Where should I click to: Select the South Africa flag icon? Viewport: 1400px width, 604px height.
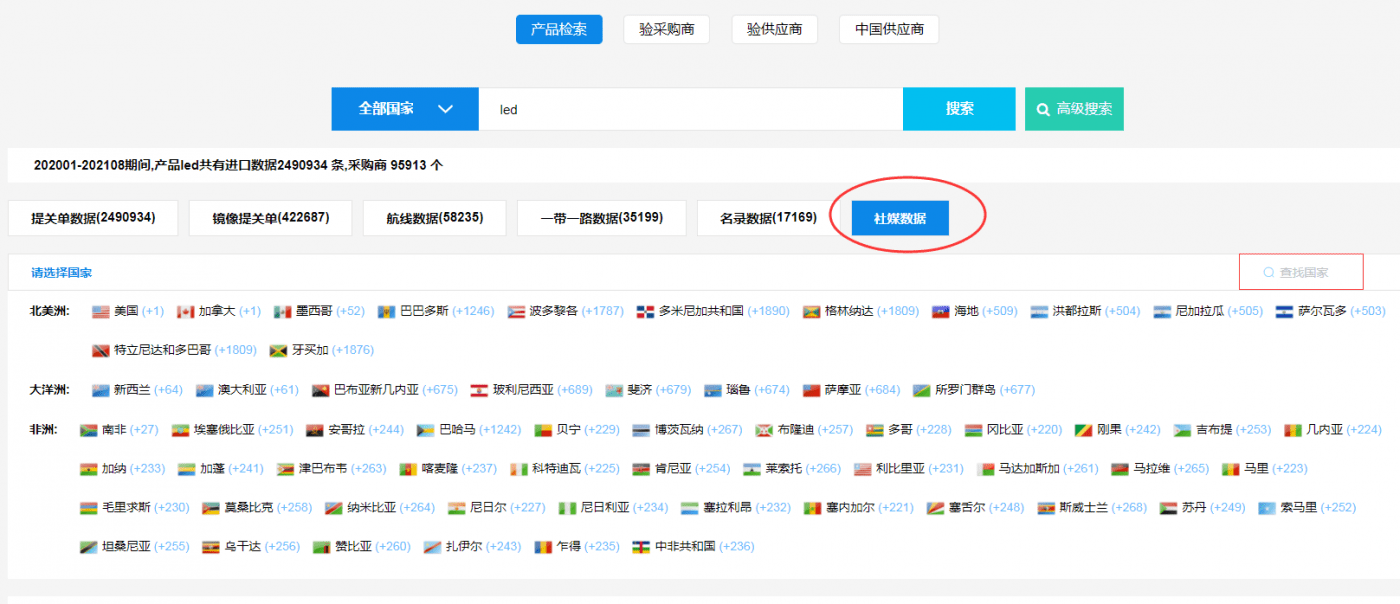(87, 428)
